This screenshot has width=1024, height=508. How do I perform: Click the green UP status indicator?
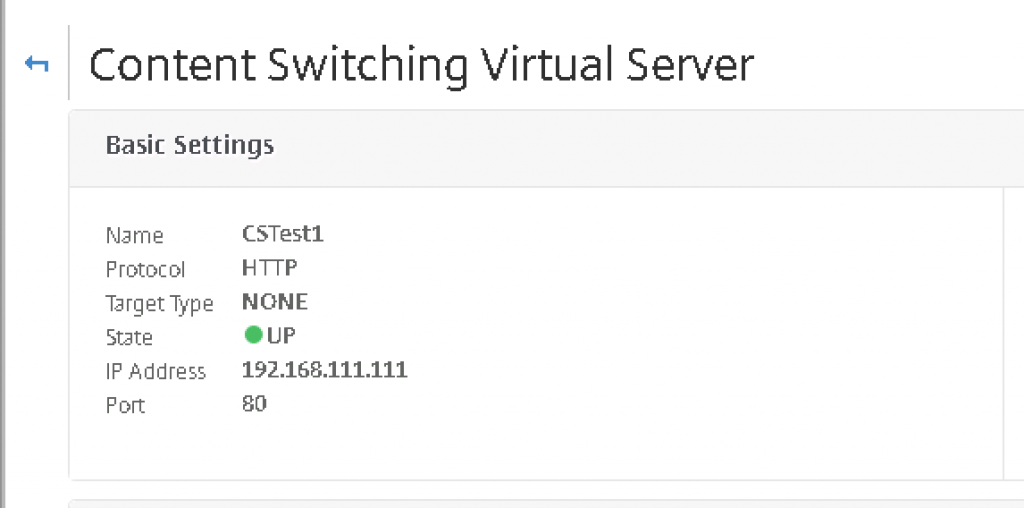point(253,336)
